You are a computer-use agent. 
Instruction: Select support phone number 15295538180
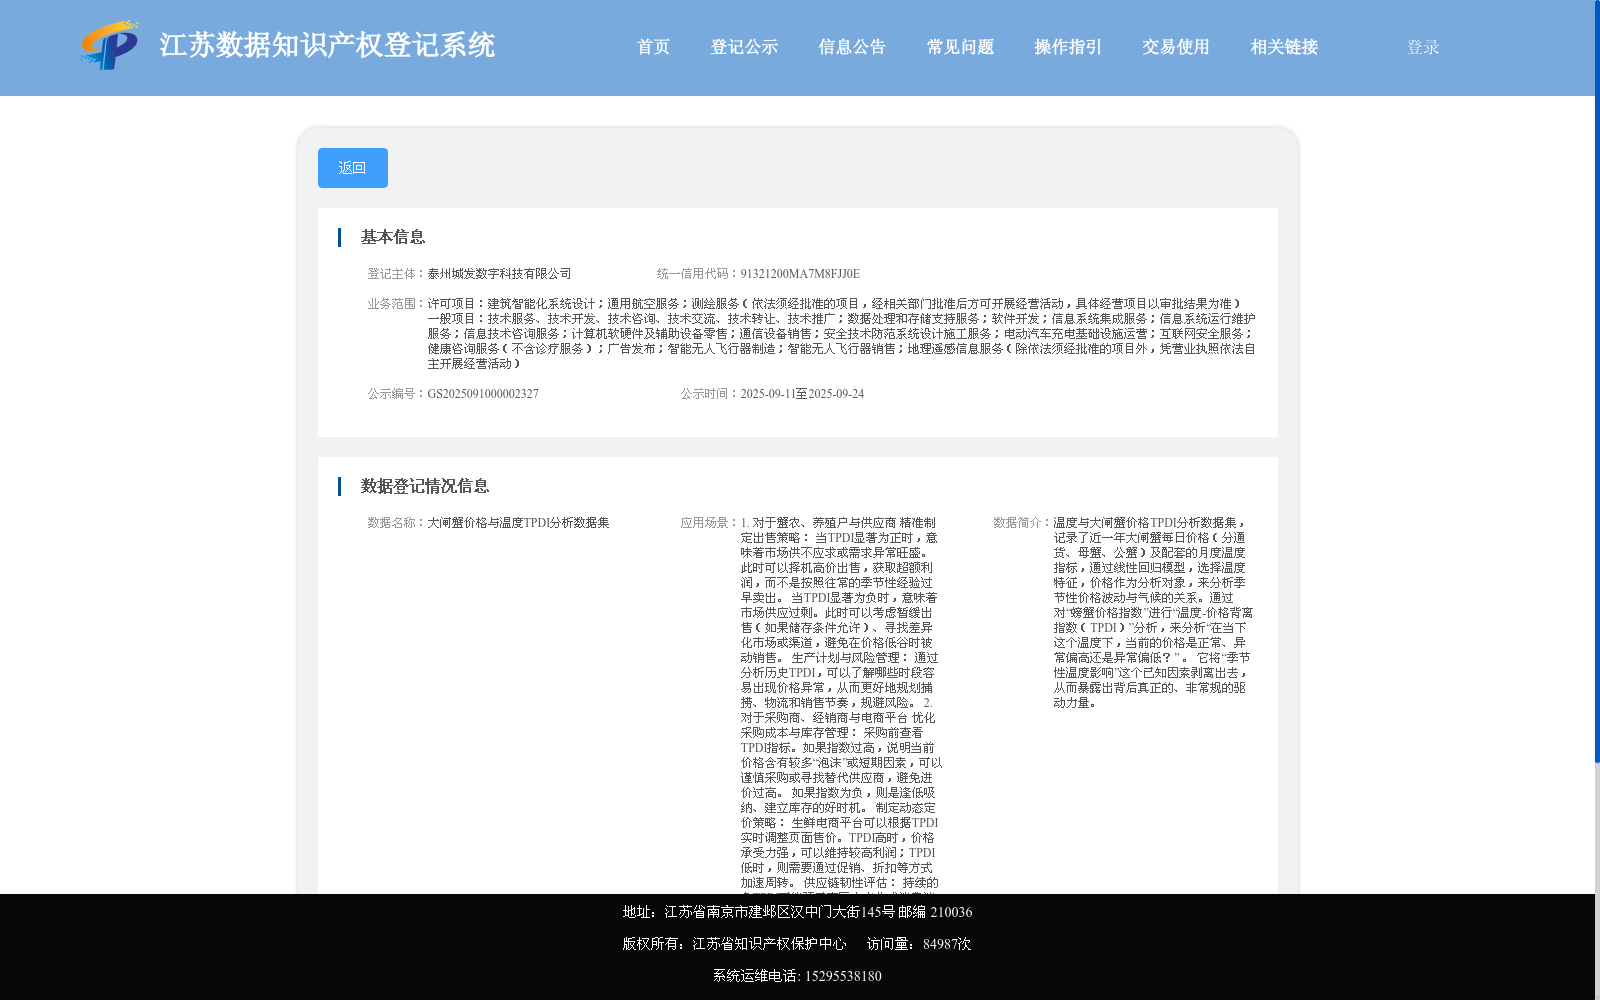843,976
